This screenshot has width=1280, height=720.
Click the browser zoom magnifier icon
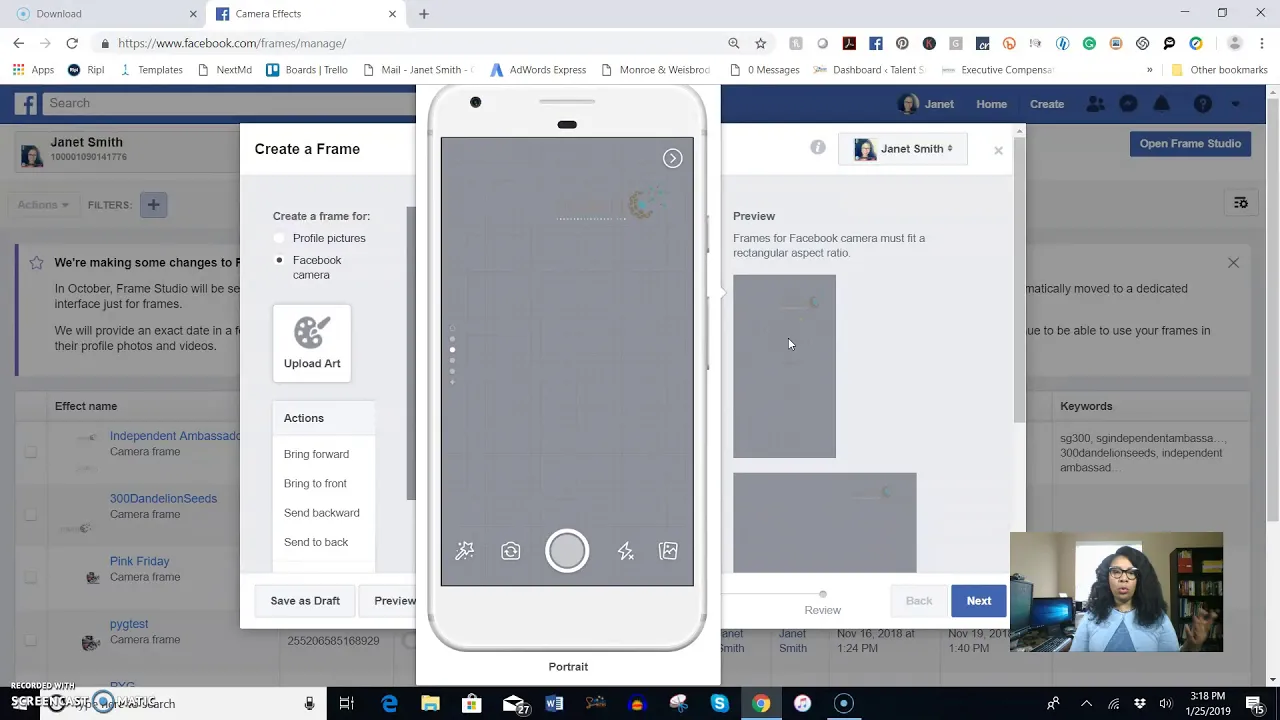[734, 43]
